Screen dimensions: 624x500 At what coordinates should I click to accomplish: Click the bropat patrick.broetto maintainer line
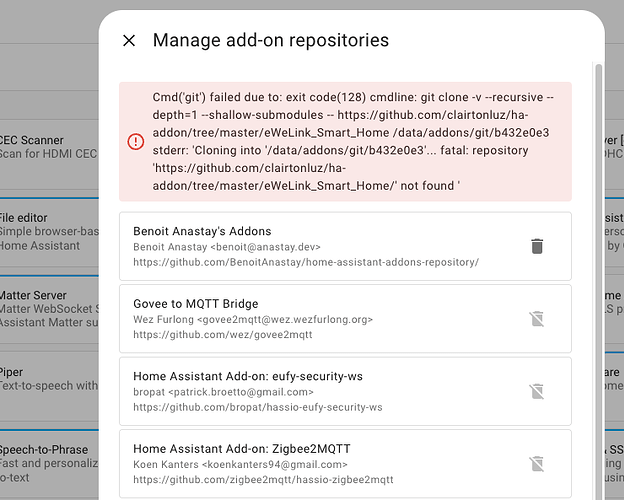click(x=224, y=392)
